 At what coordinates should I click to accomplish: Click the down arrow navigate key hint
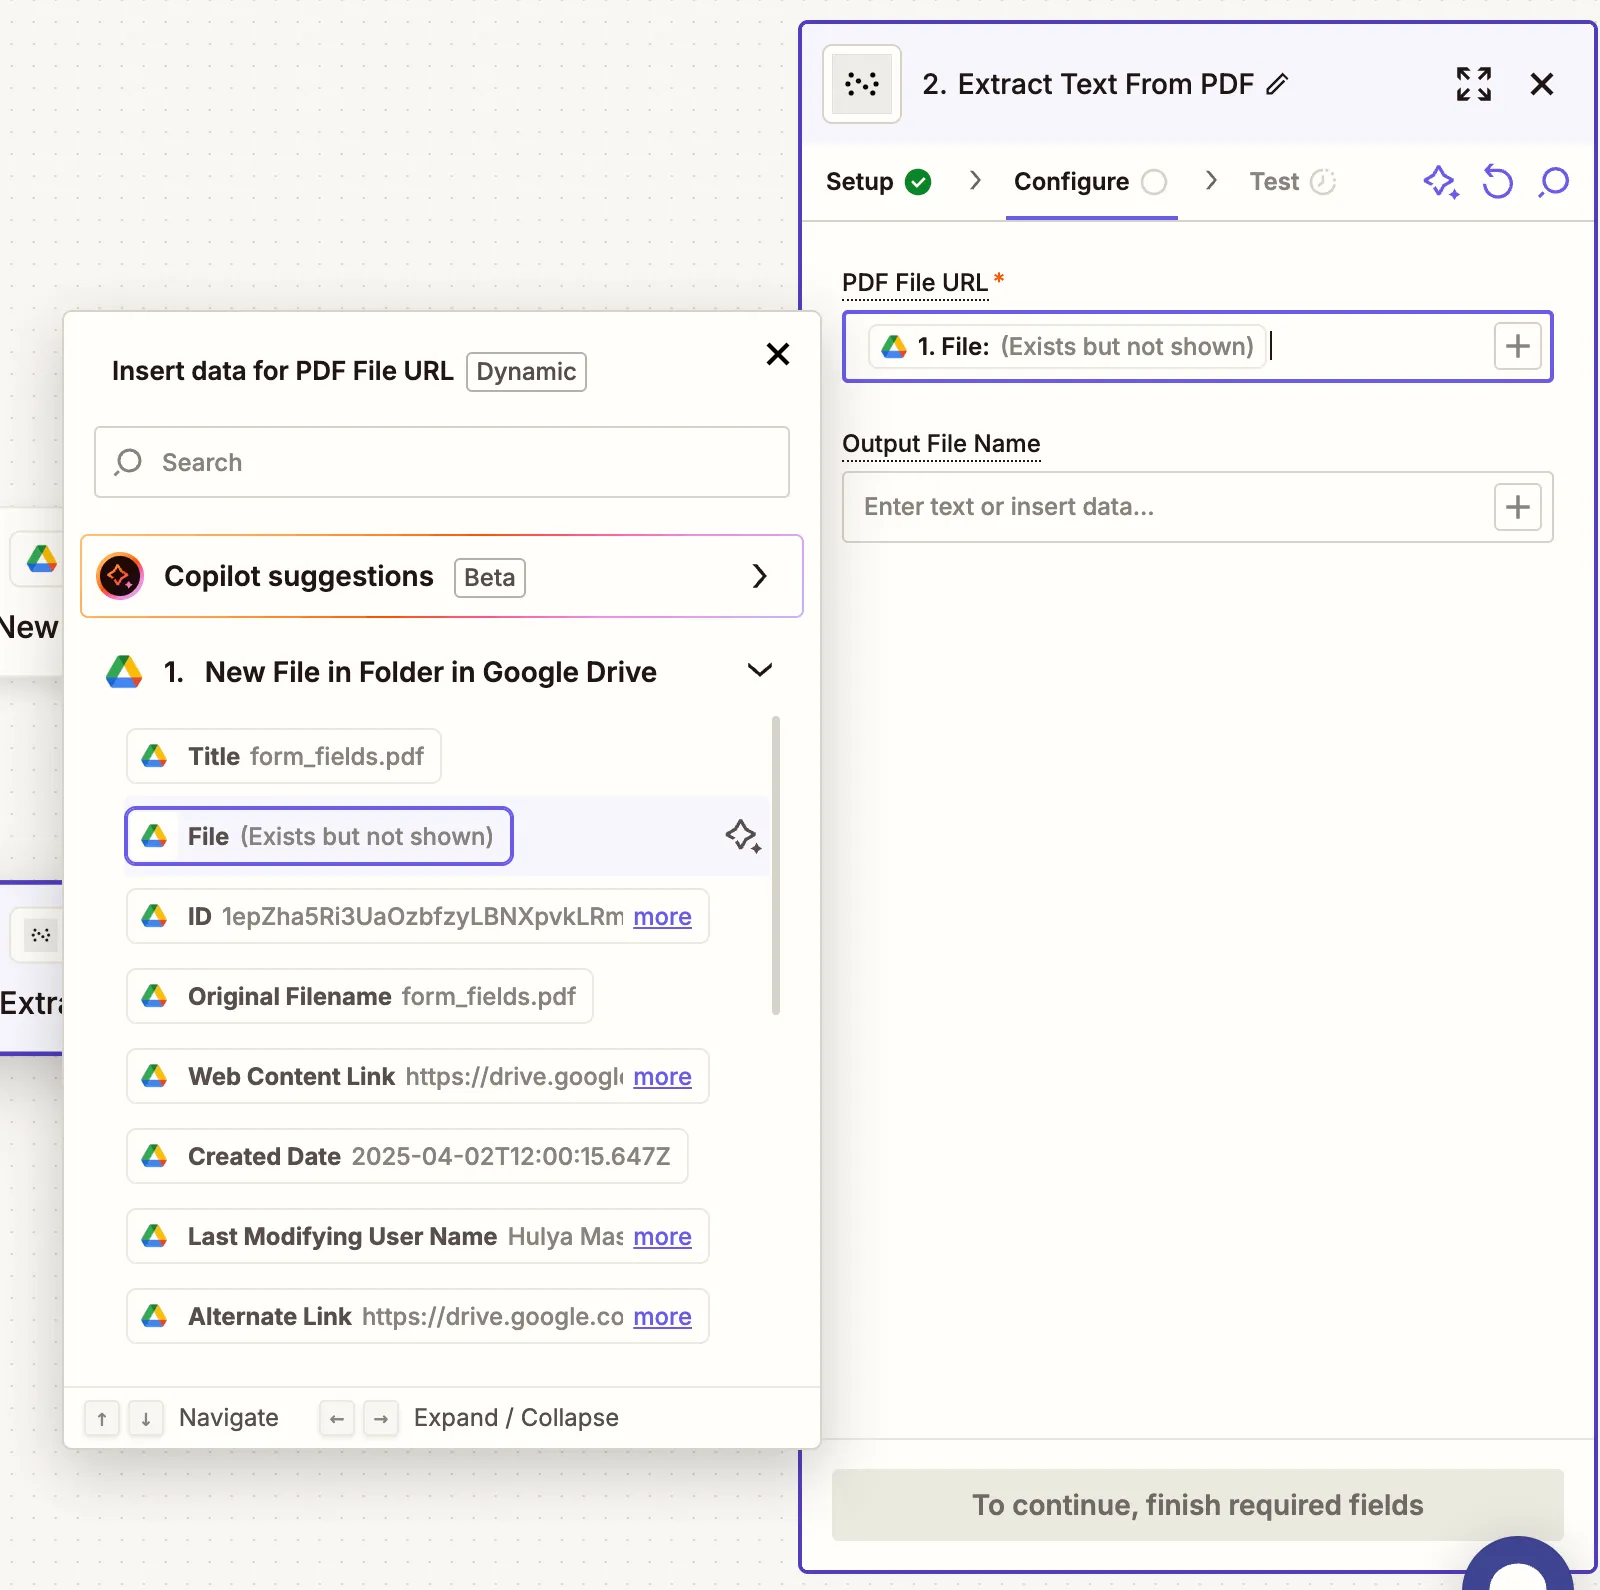146,1418
